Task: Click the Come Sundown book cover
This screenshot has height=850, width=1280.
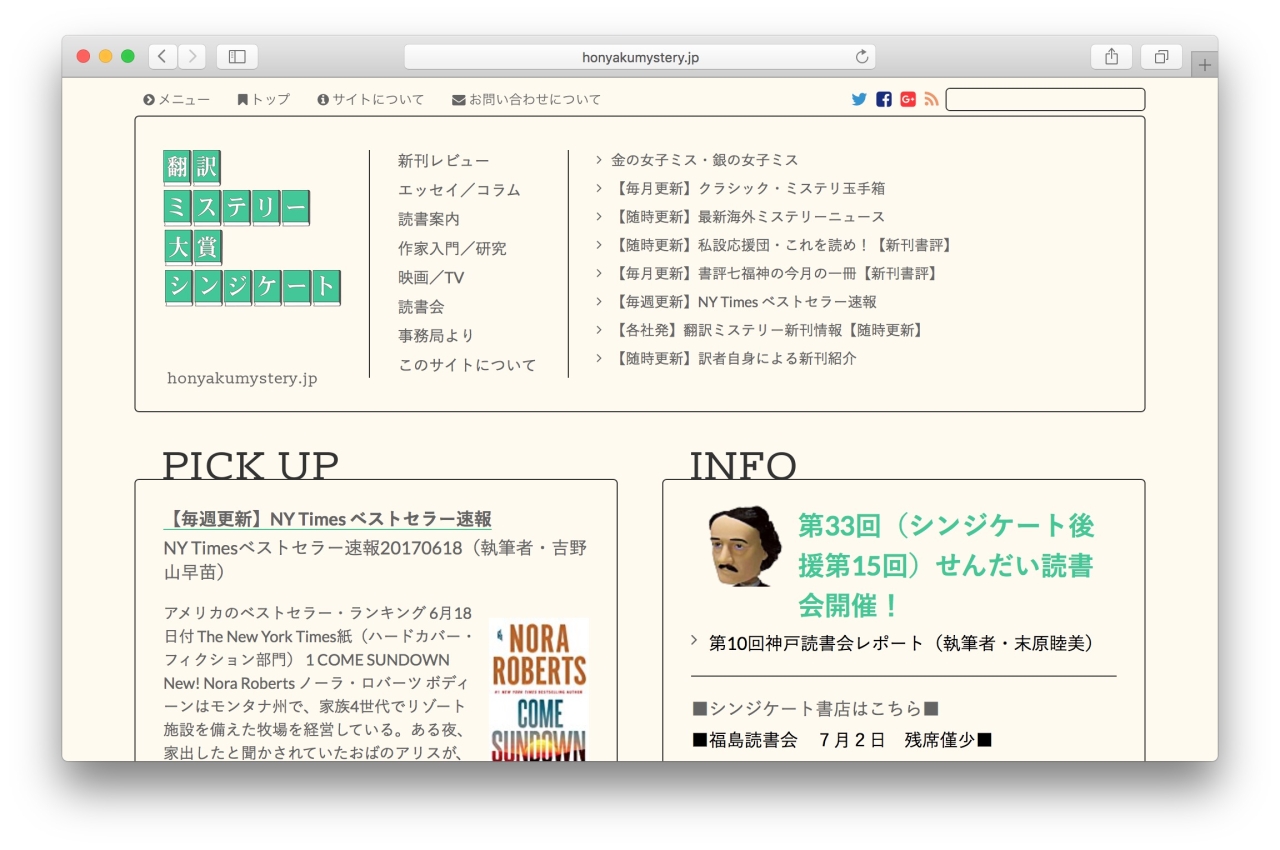Action: point(538,690)
